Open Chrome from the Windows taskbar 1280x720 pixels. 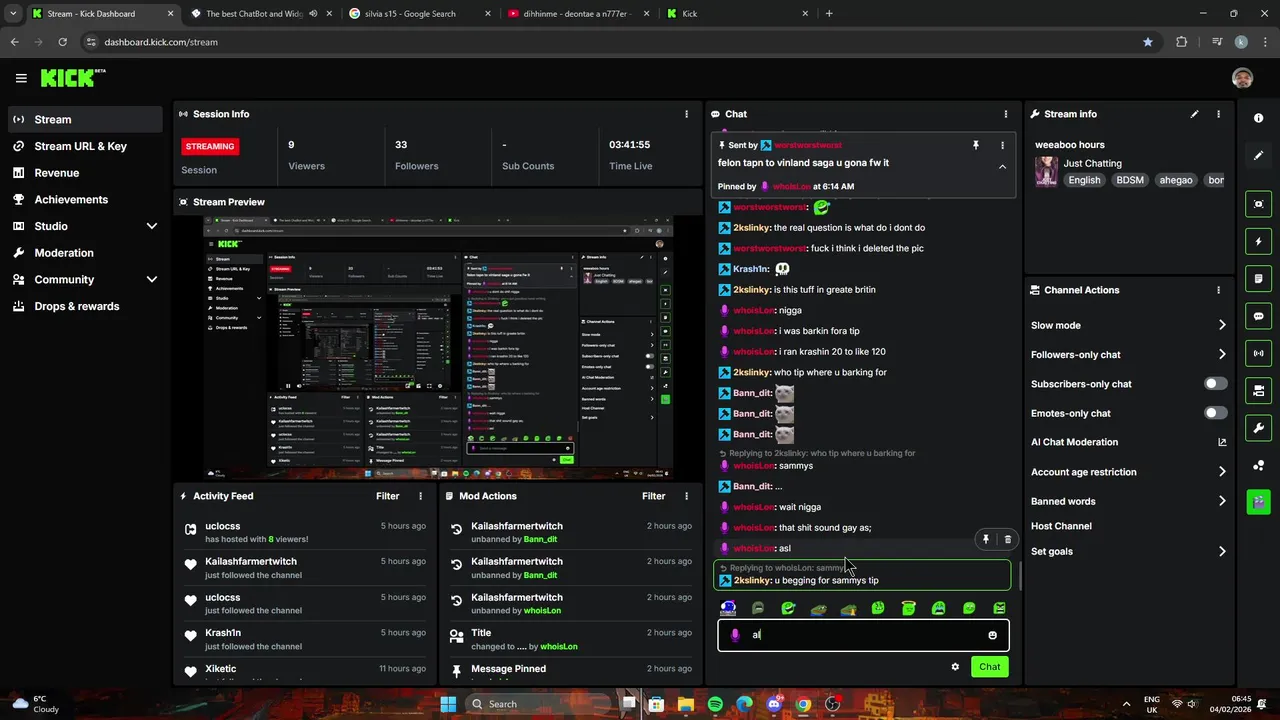click(803, 704)
